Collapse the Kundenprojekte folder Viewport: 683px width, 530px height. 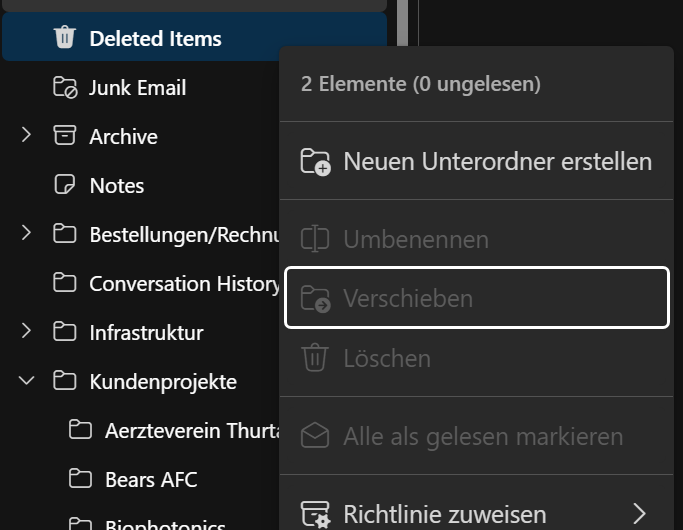pos(26,381)
